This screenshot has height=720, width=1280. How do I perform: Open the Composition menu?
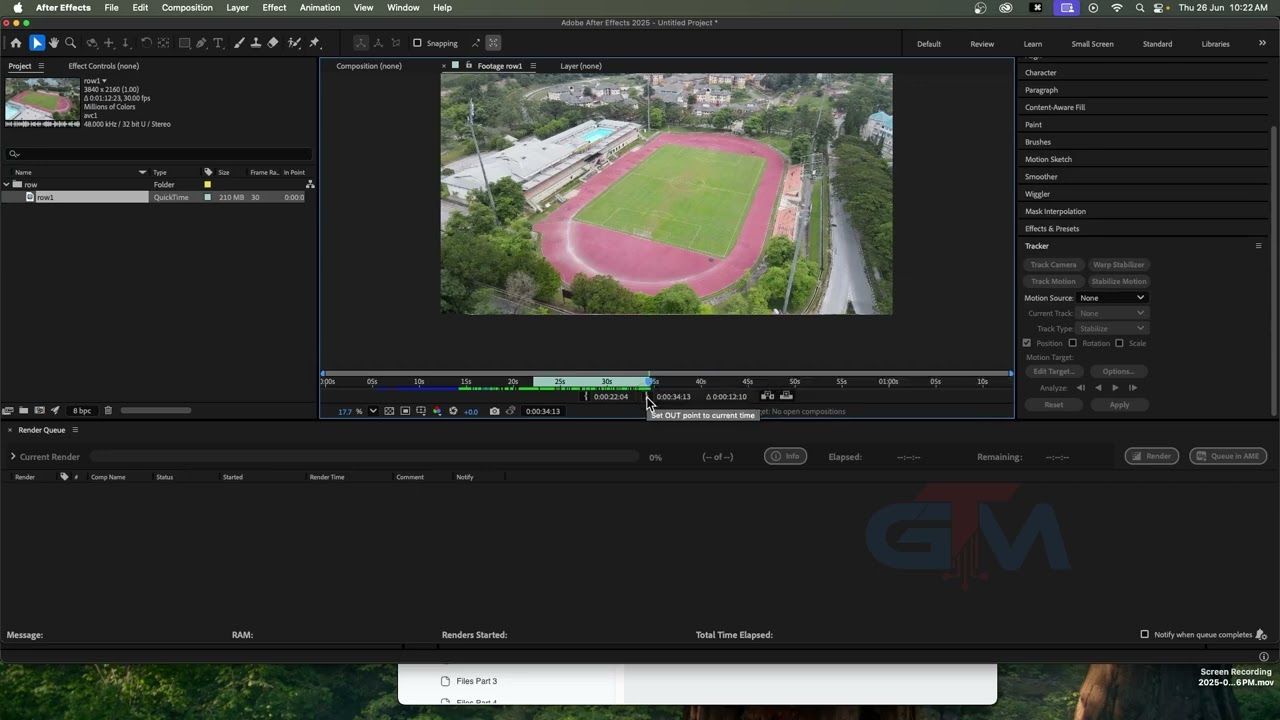[187, 7]
